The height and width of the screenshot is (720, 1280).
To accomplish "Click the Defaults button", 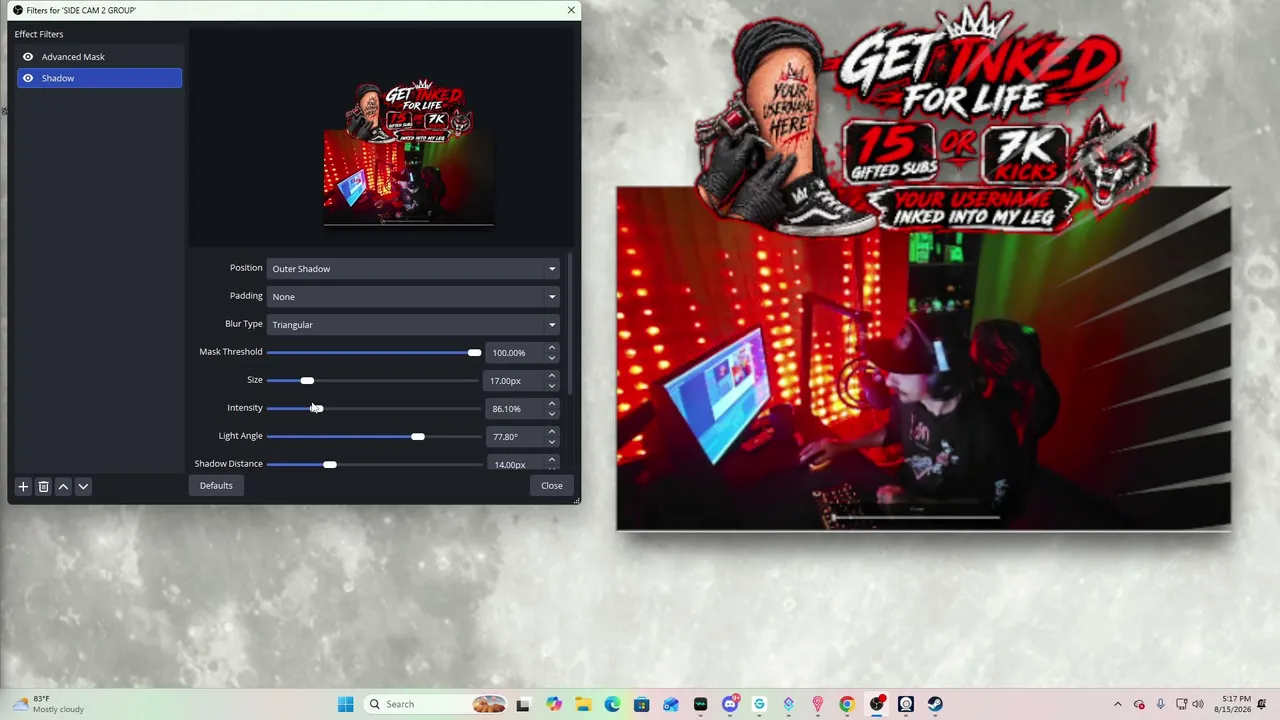I will tap(216, 486).
